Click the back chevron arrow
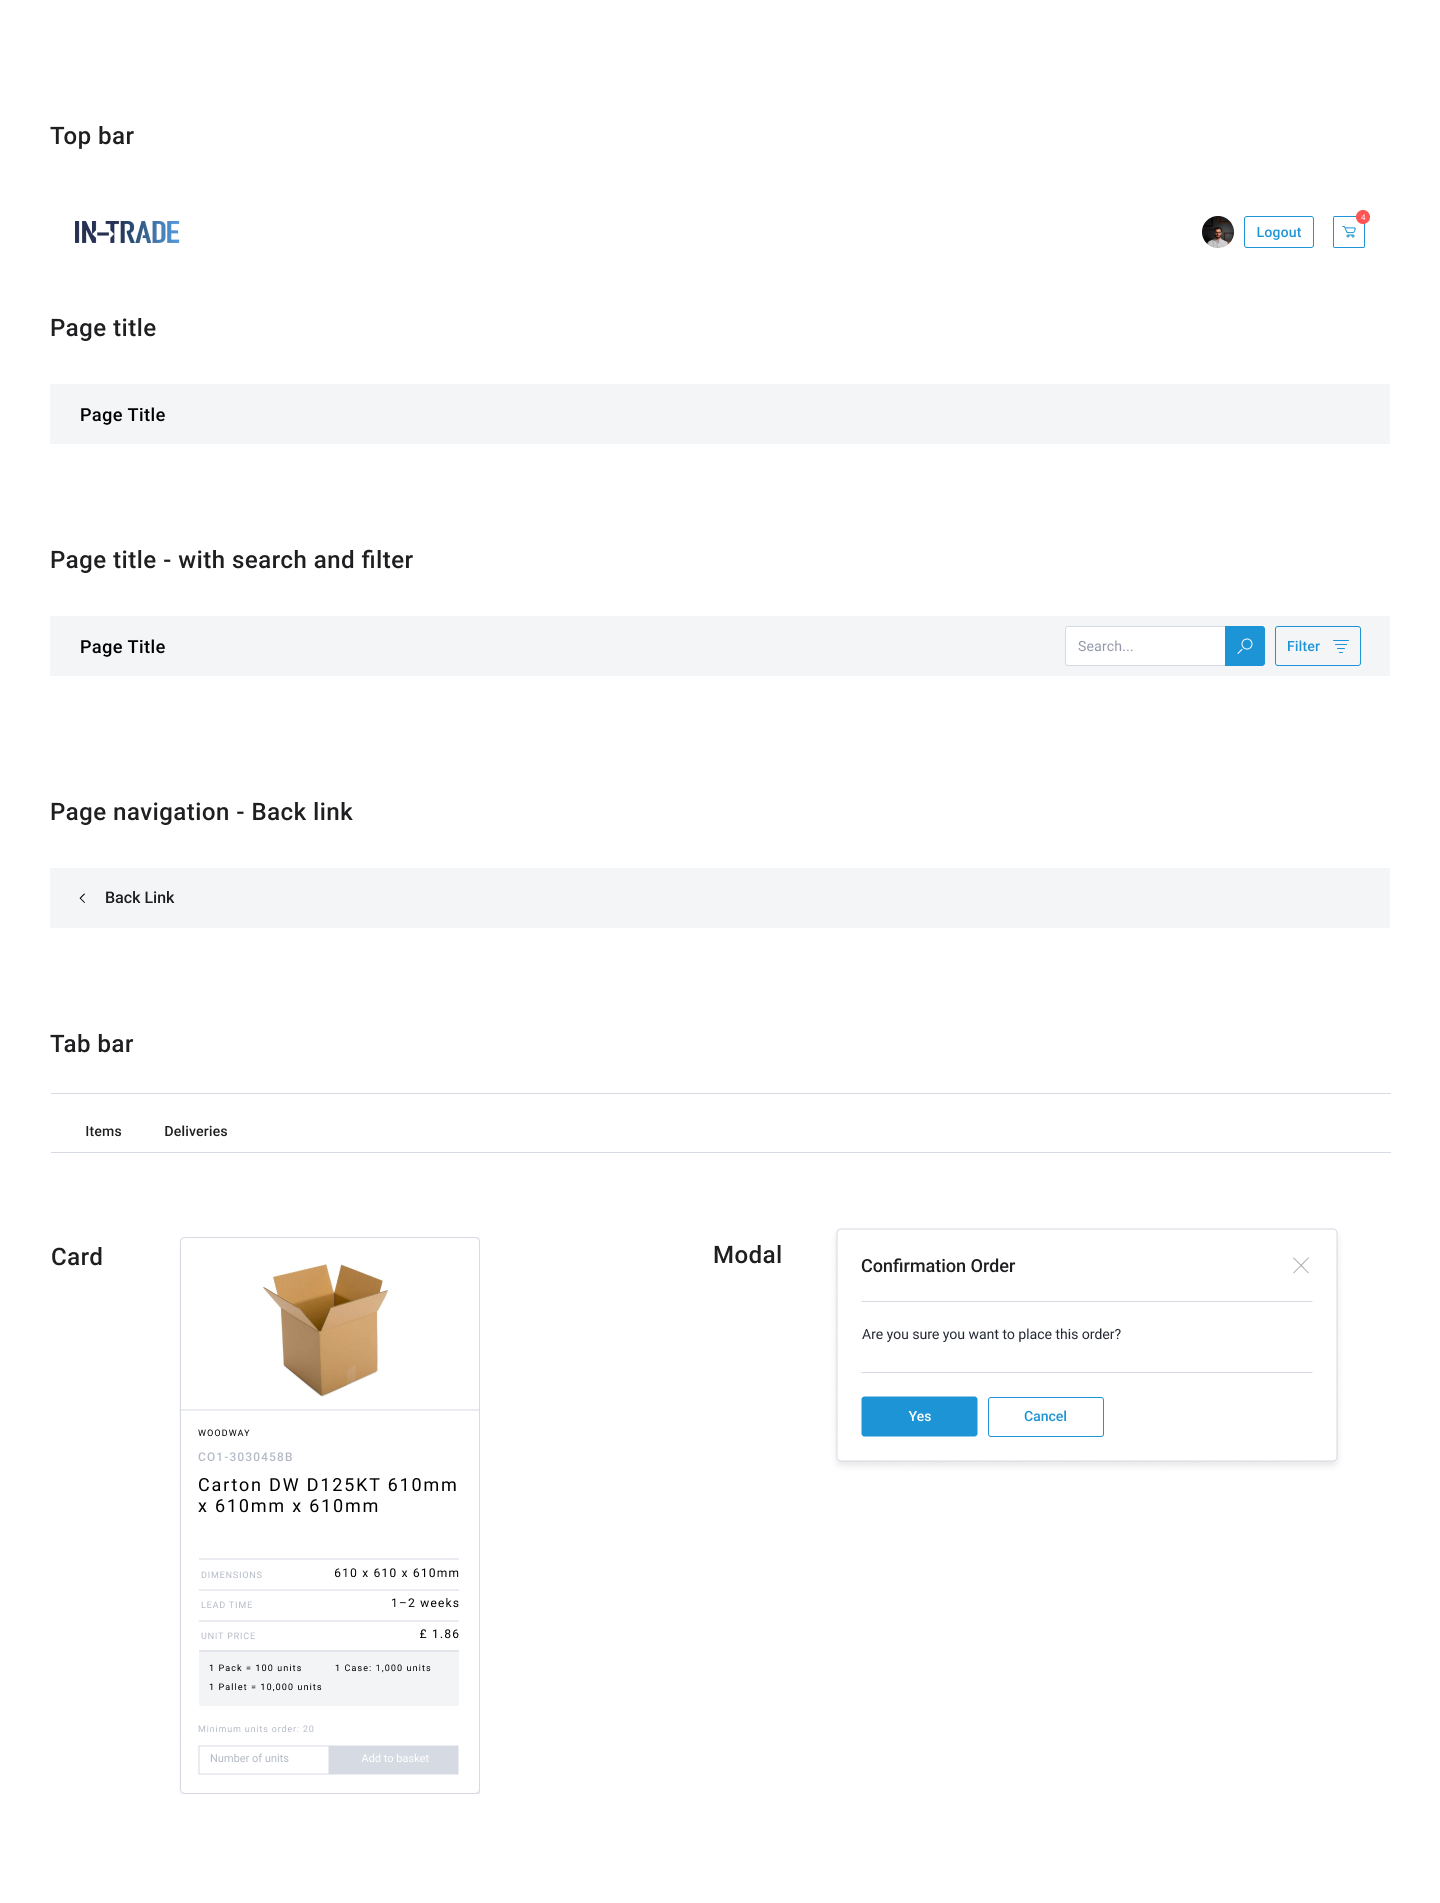The width and height of the screenshot is (1440, 1903). pyautogui.click(x=83, y=898)
